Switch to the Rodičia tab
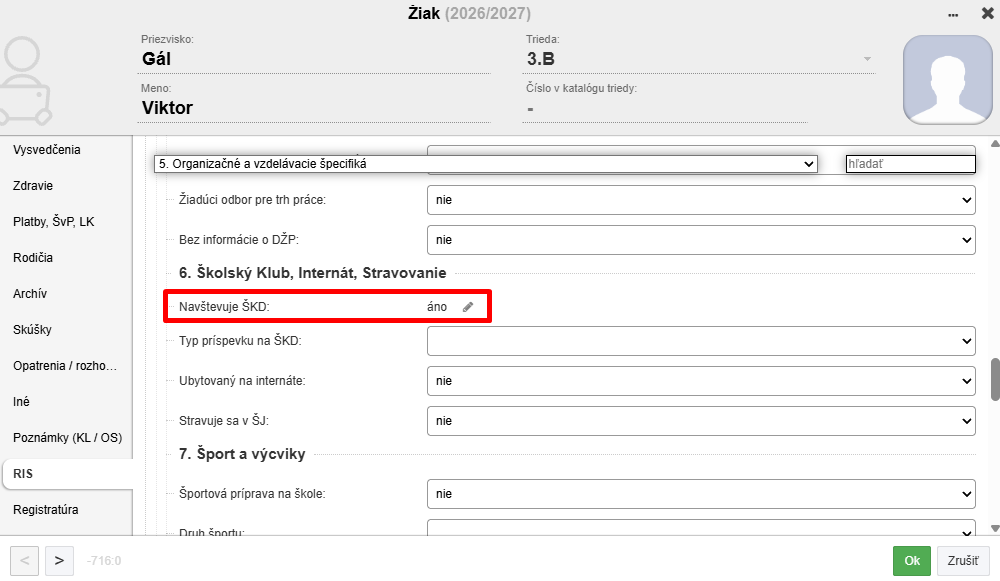Image resolution: width=1000 pixels, height=581 pixels. coord(33,258)
